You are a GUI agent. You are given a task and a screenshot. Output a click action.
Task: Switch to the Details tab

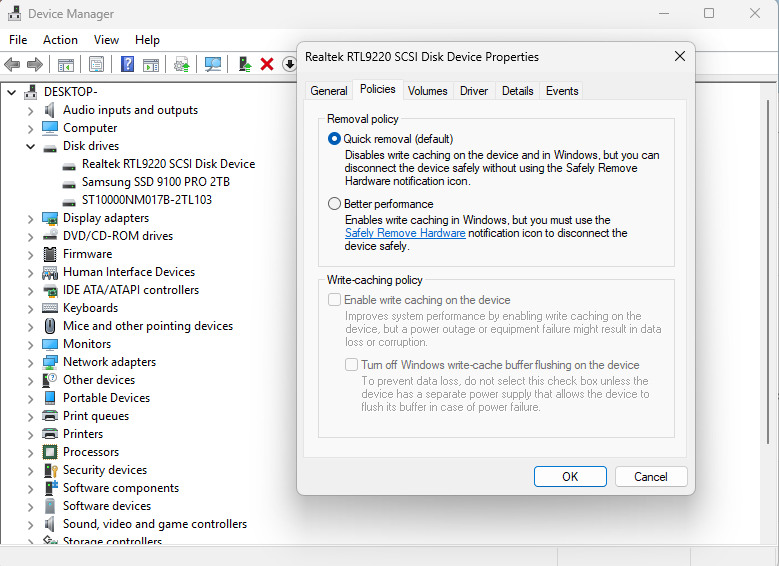click(517, 91)
